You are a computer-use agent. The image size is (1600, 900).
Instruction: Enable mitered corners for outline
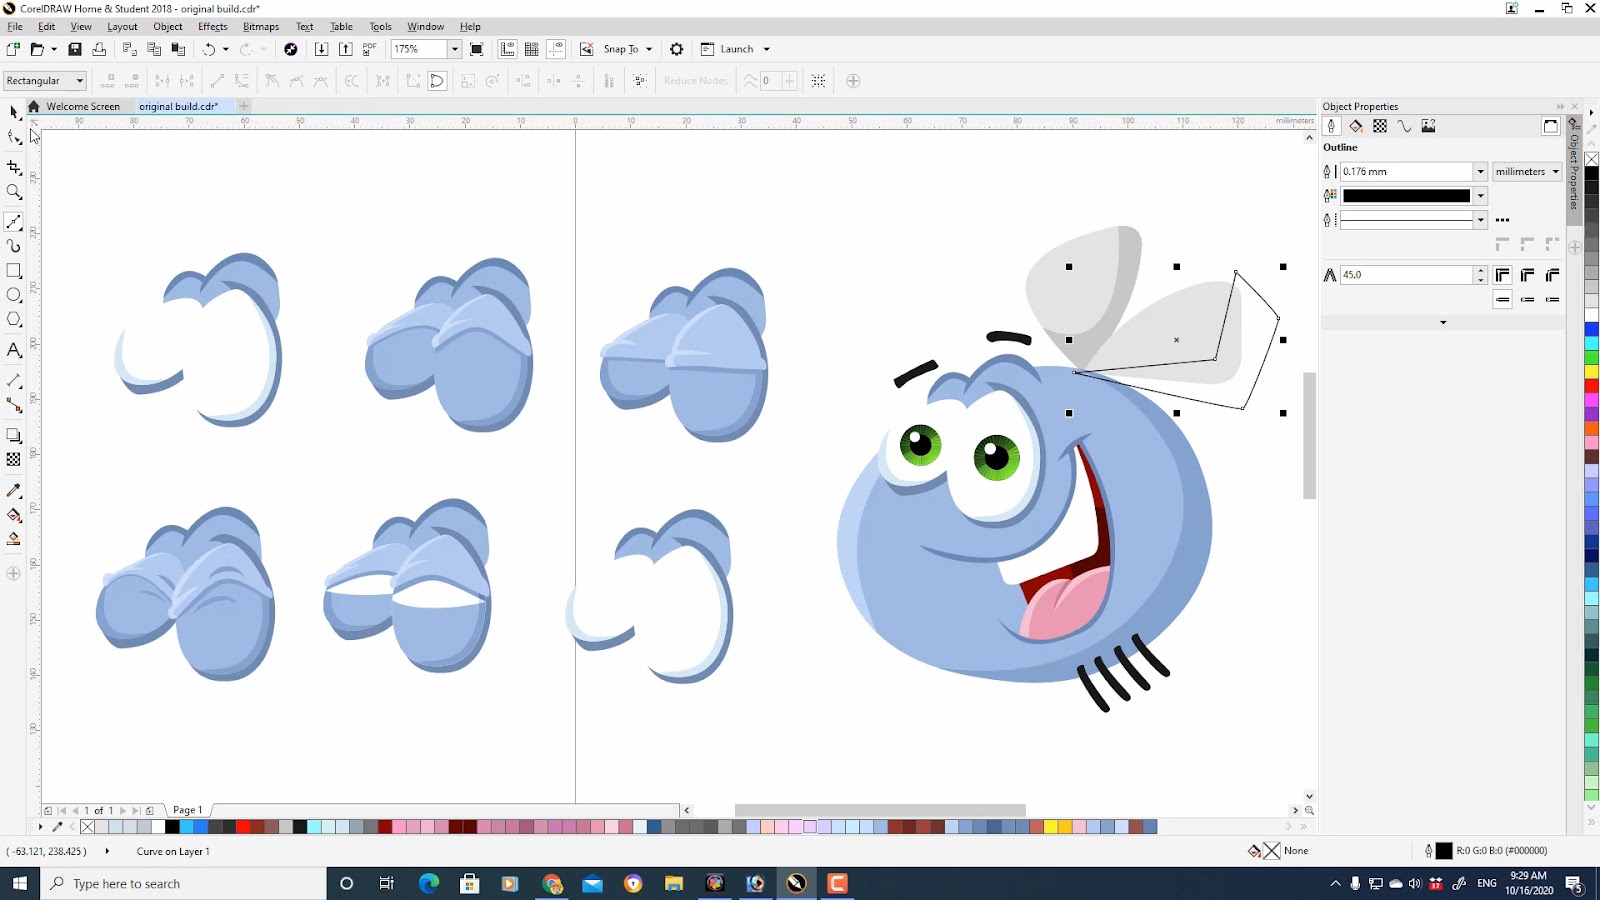1503,275
